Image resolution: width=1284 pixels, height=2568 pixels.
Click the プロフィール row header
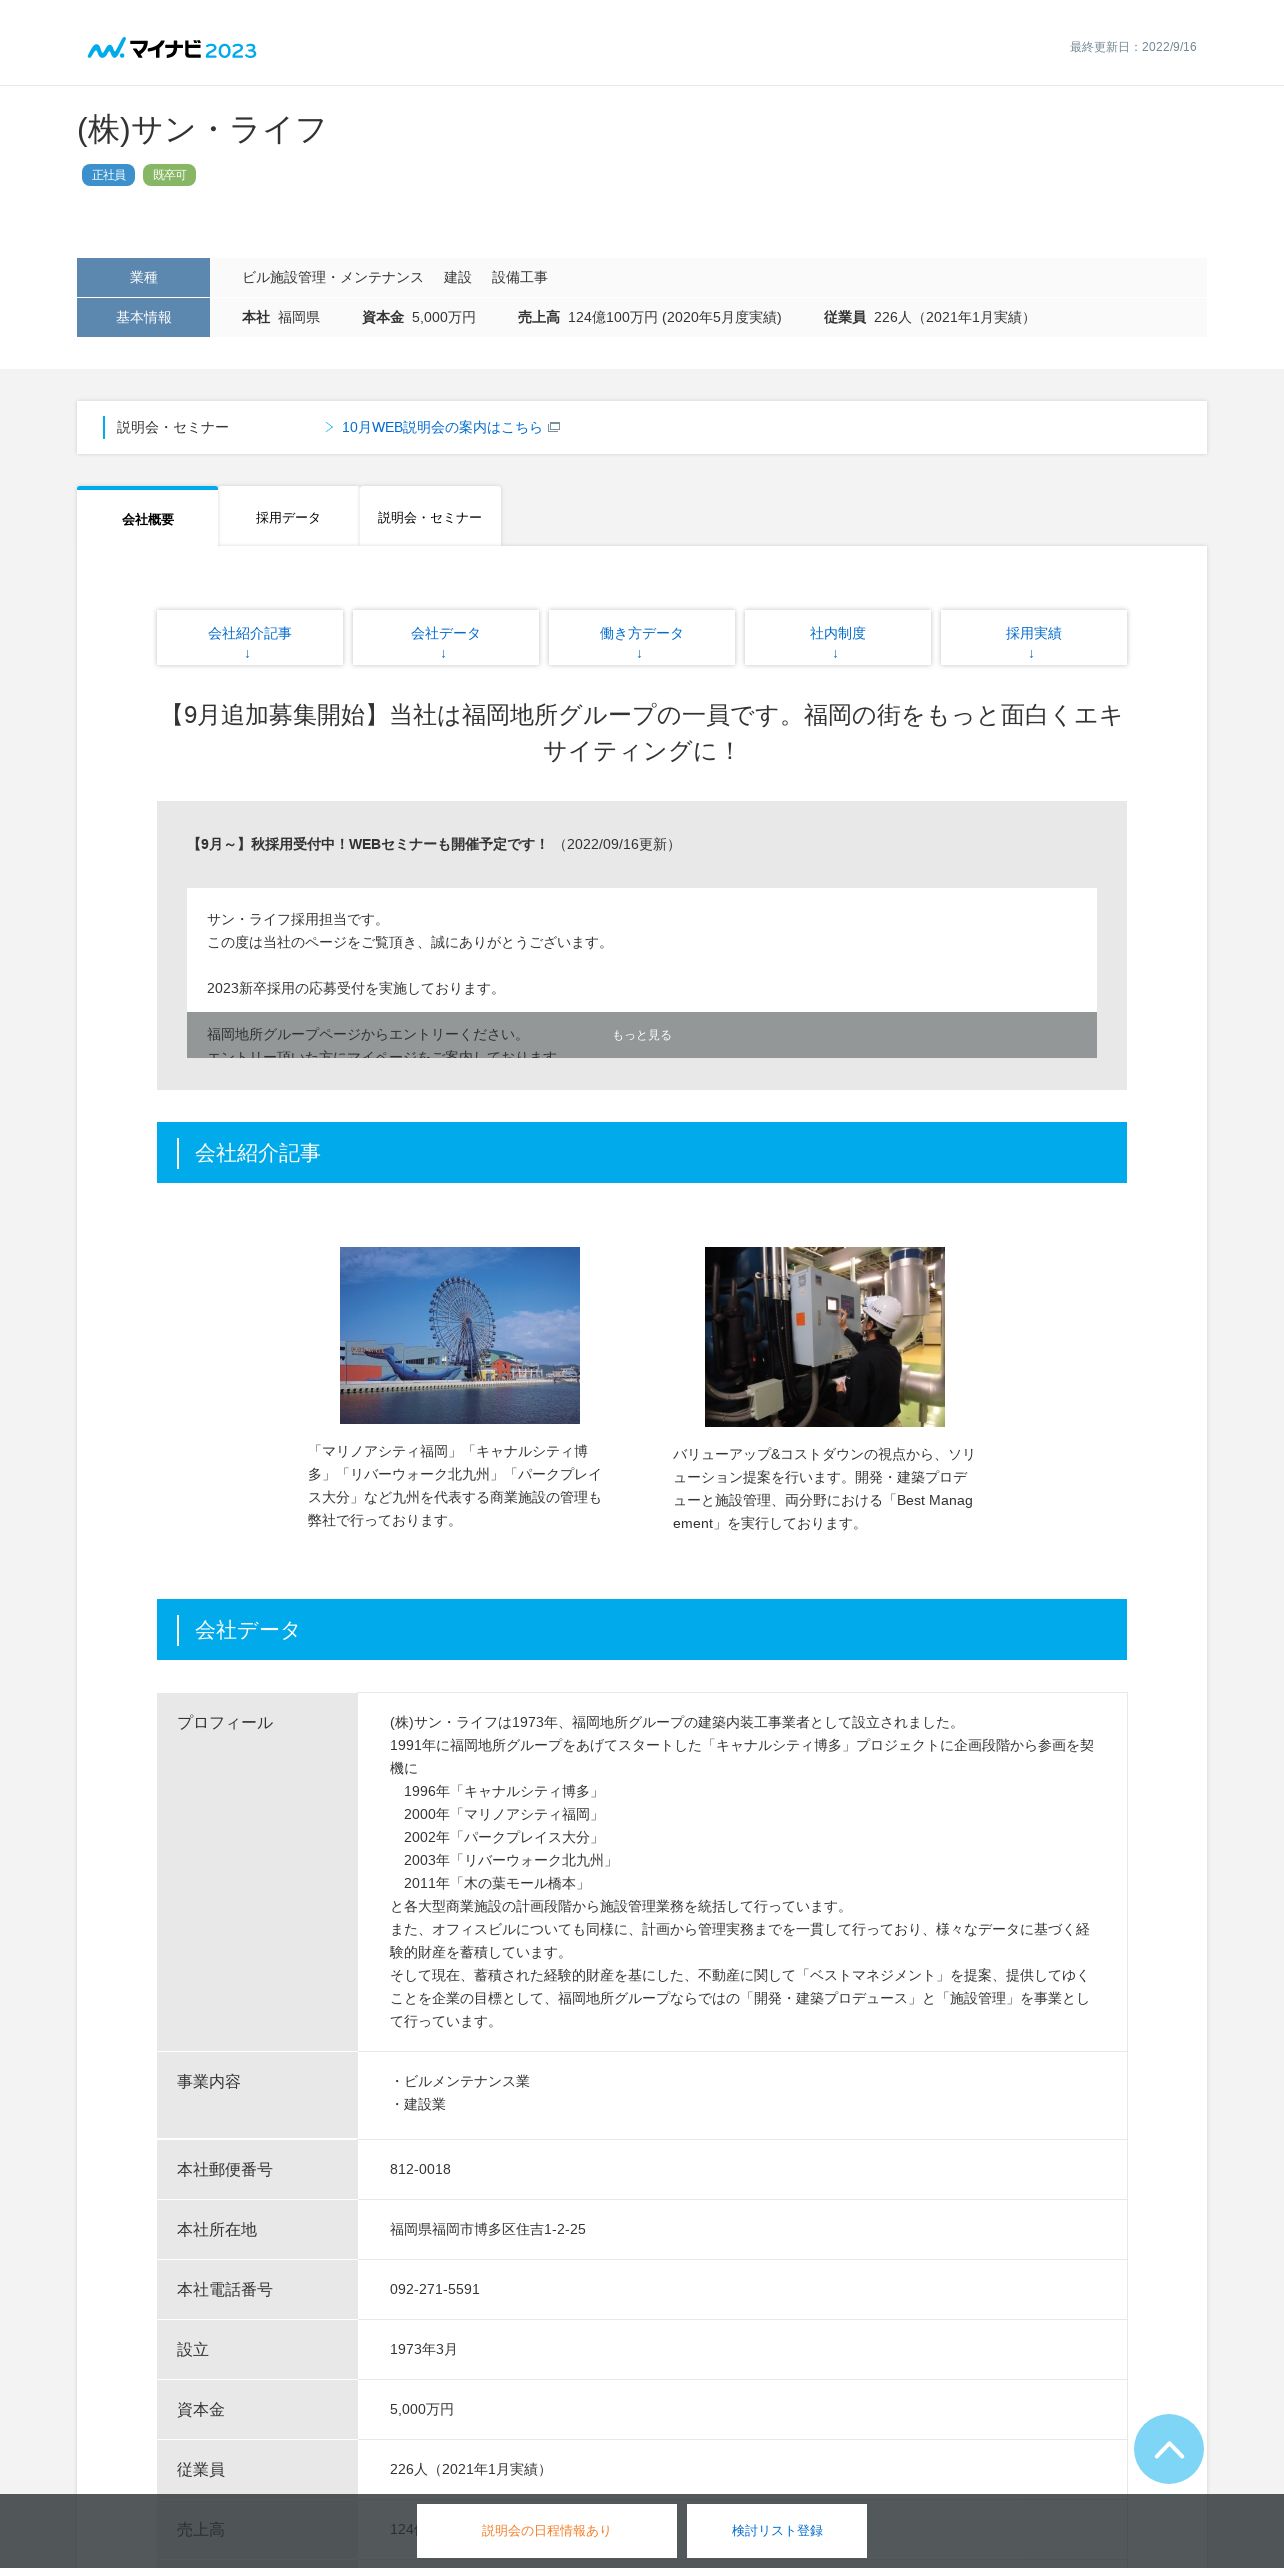pyautogui.click(x=257, y=1872)
